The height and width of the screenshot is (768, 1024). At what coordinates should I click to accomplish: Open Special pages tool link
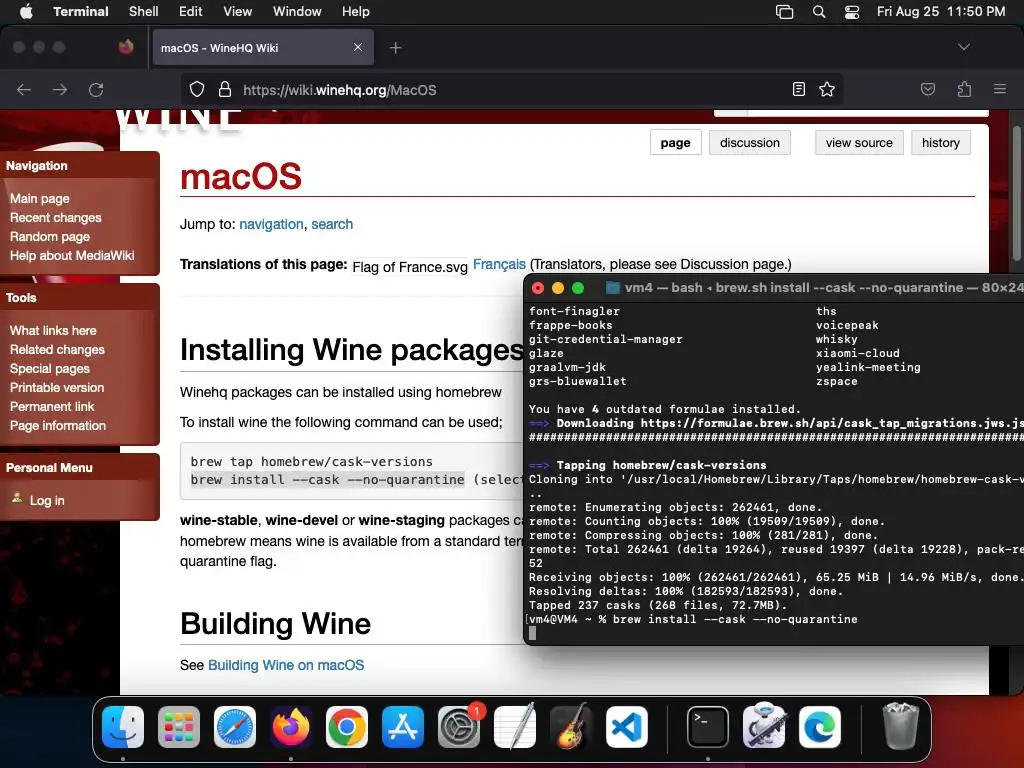tap(50, 368)
